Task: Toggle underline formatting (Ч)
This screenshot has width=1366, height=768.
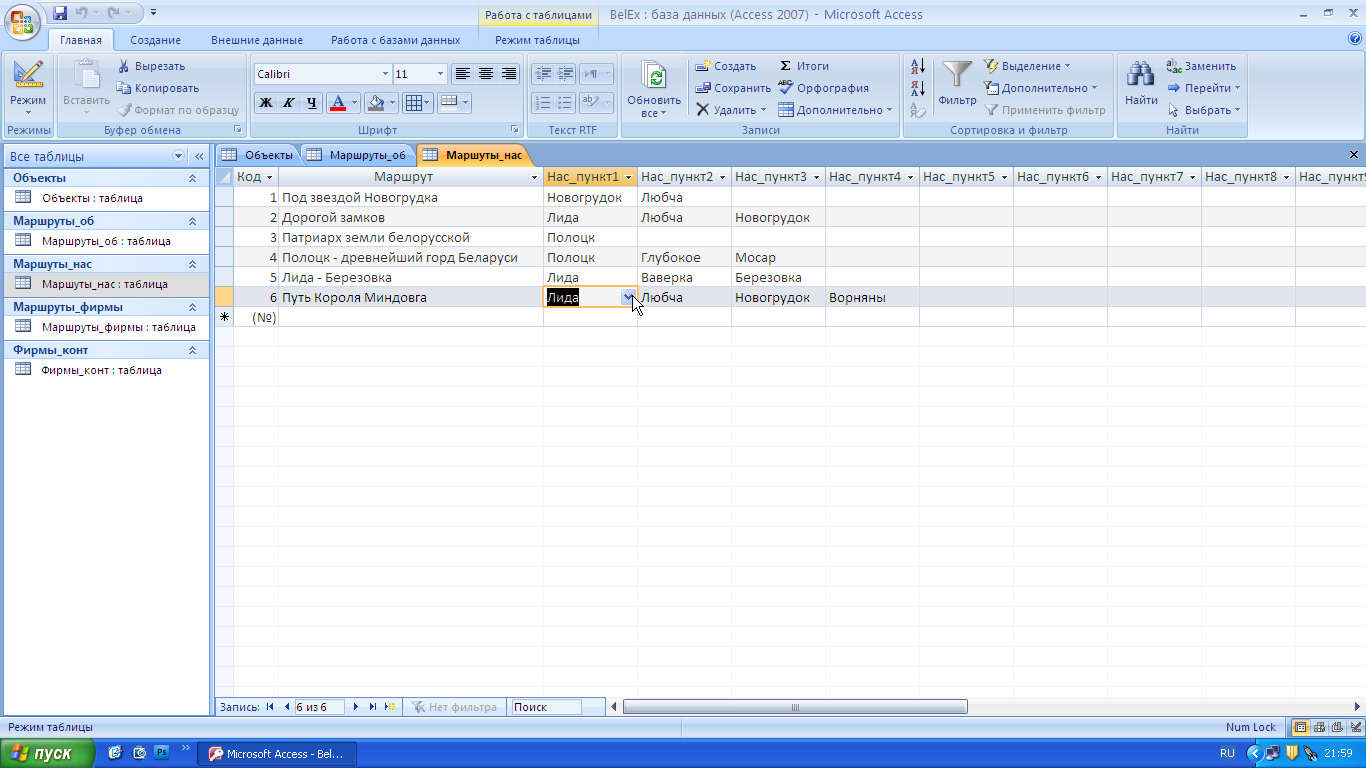Action: [x=312, y=102]
